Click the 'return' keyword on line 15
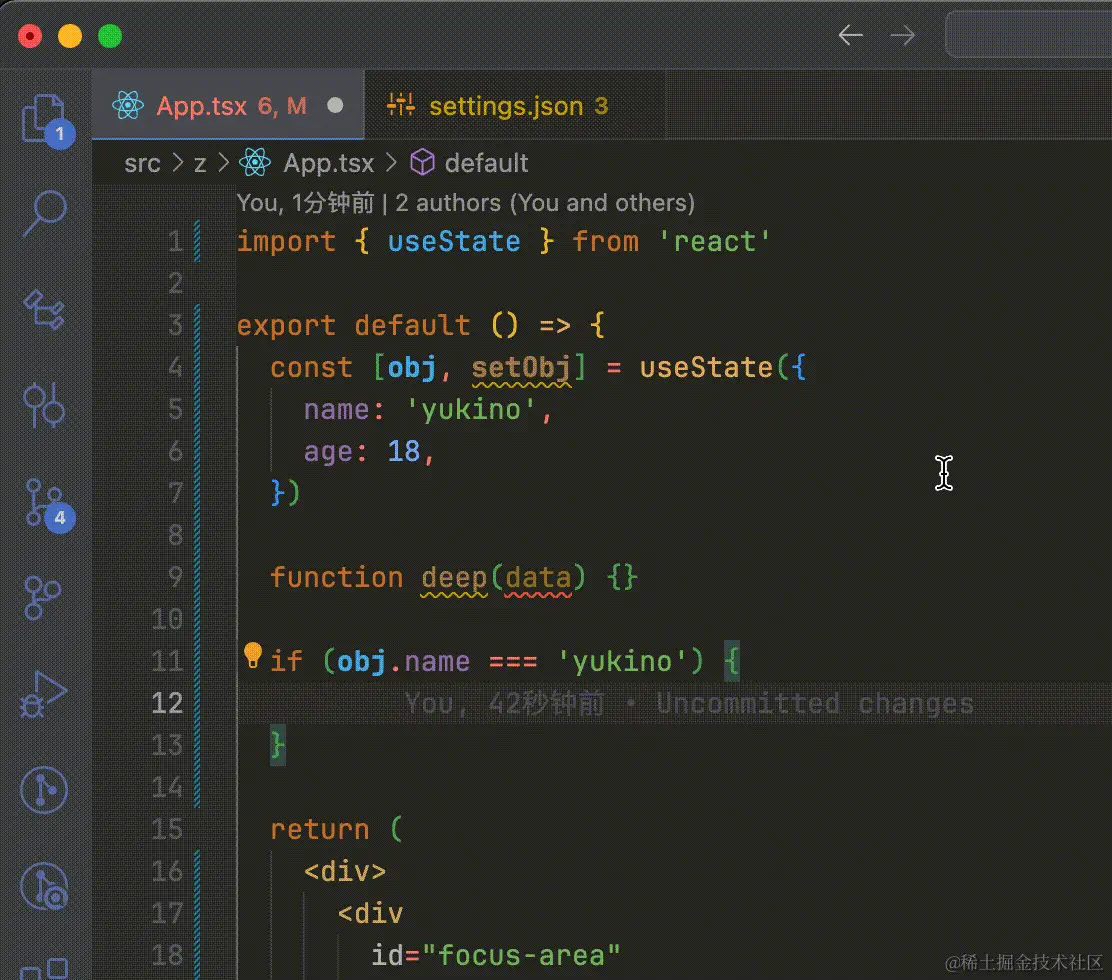1112x980 pixels. [x=320, y=830]
